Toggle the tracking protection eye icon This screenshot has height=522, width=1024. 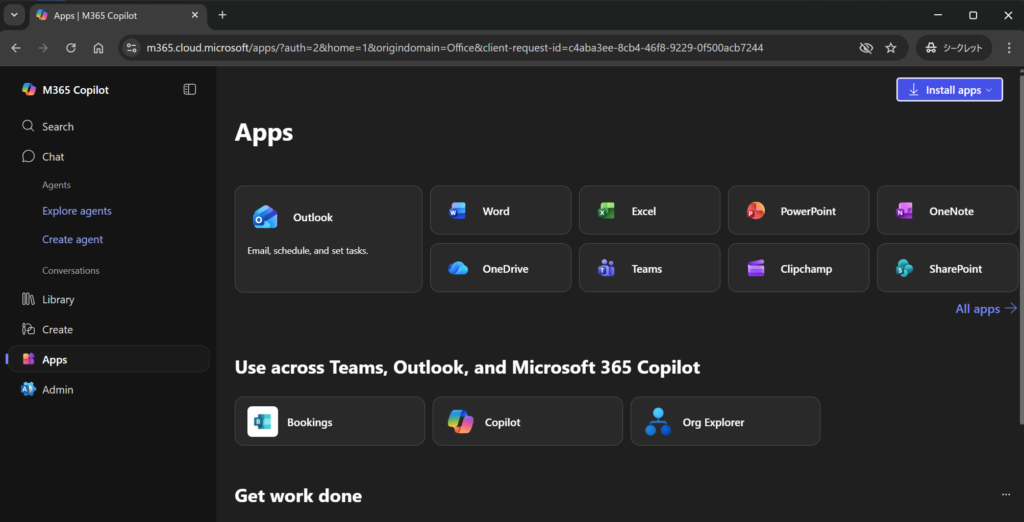866,48
